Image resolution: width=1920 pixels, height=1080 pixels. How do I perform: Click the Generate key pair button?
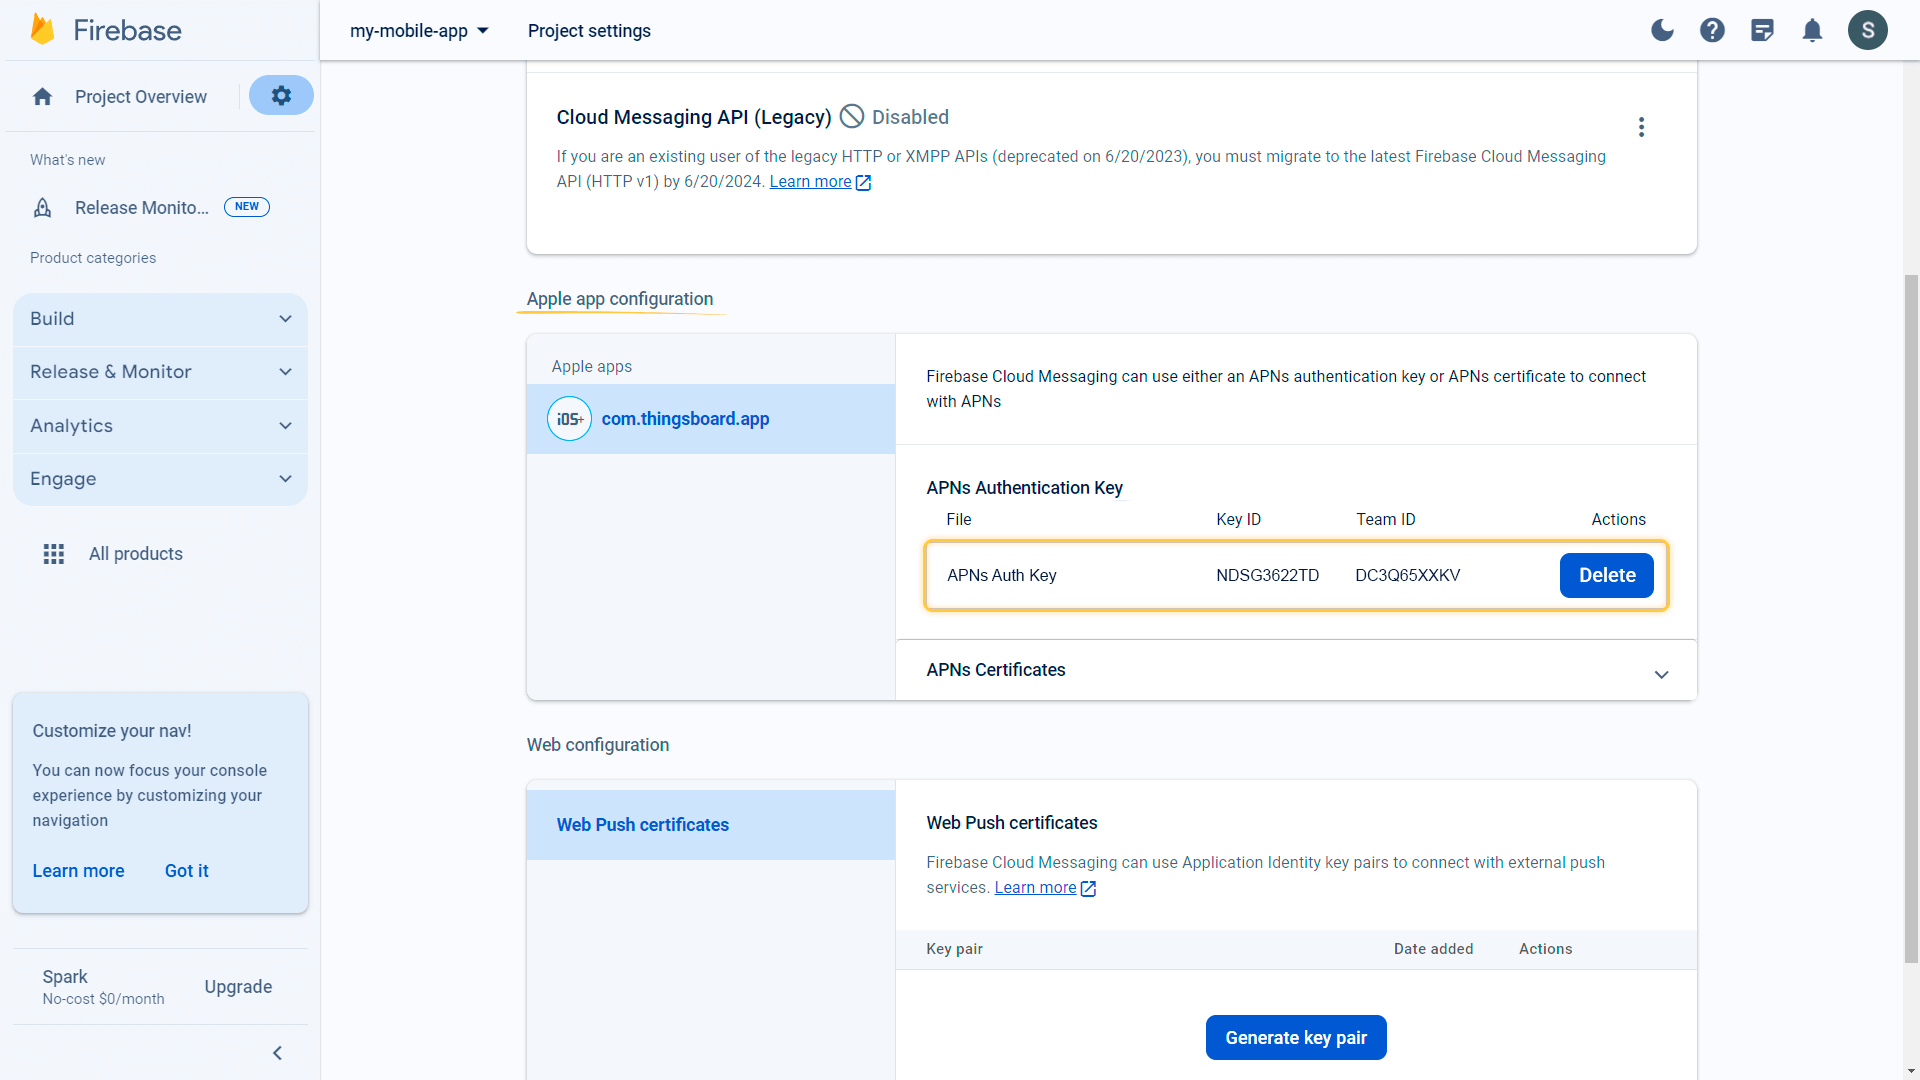tap(1295, 1038)
